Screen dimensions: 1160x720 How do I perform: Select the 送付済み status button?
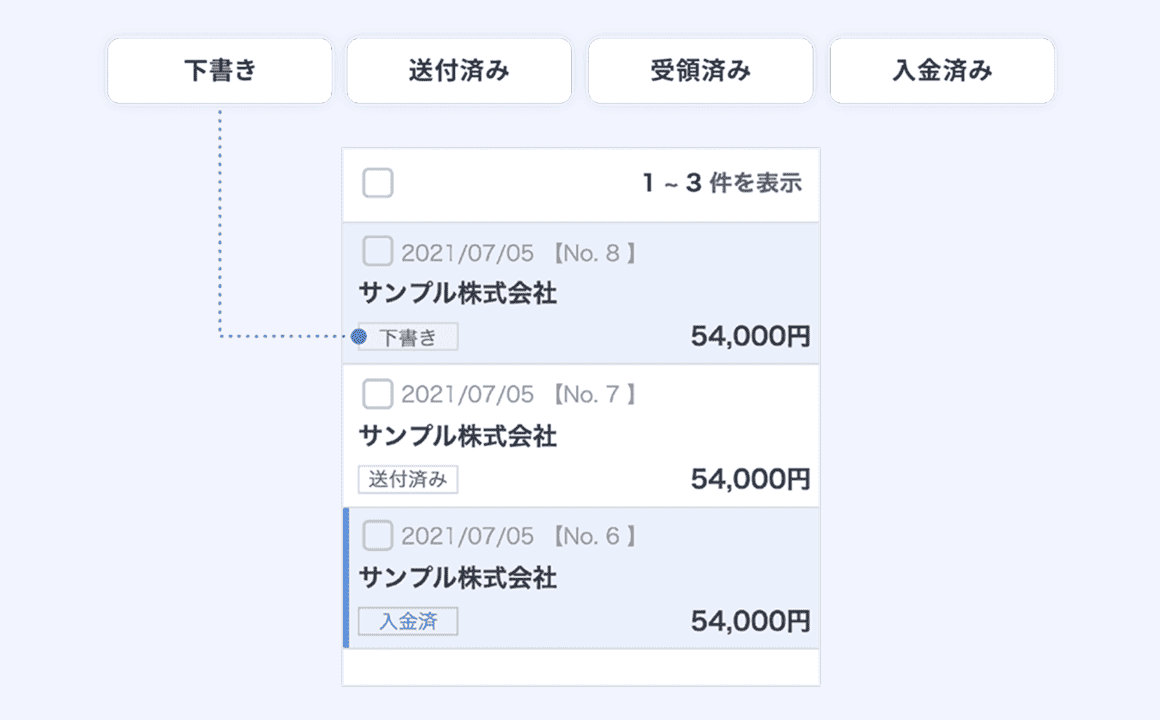459,71
